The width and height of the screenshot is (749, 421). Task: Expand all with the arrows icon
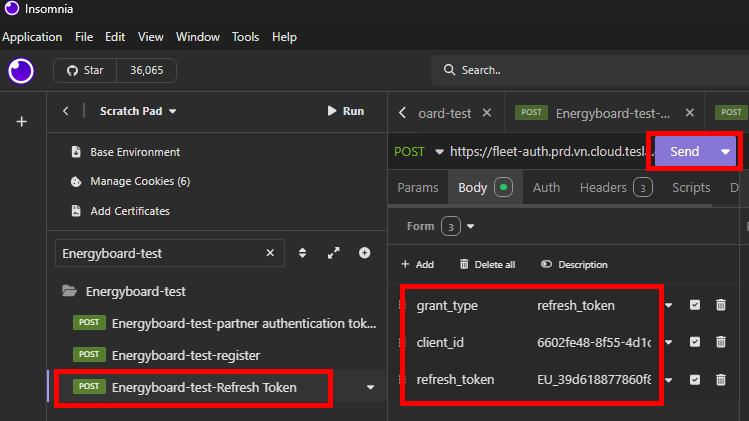(333, 253)
